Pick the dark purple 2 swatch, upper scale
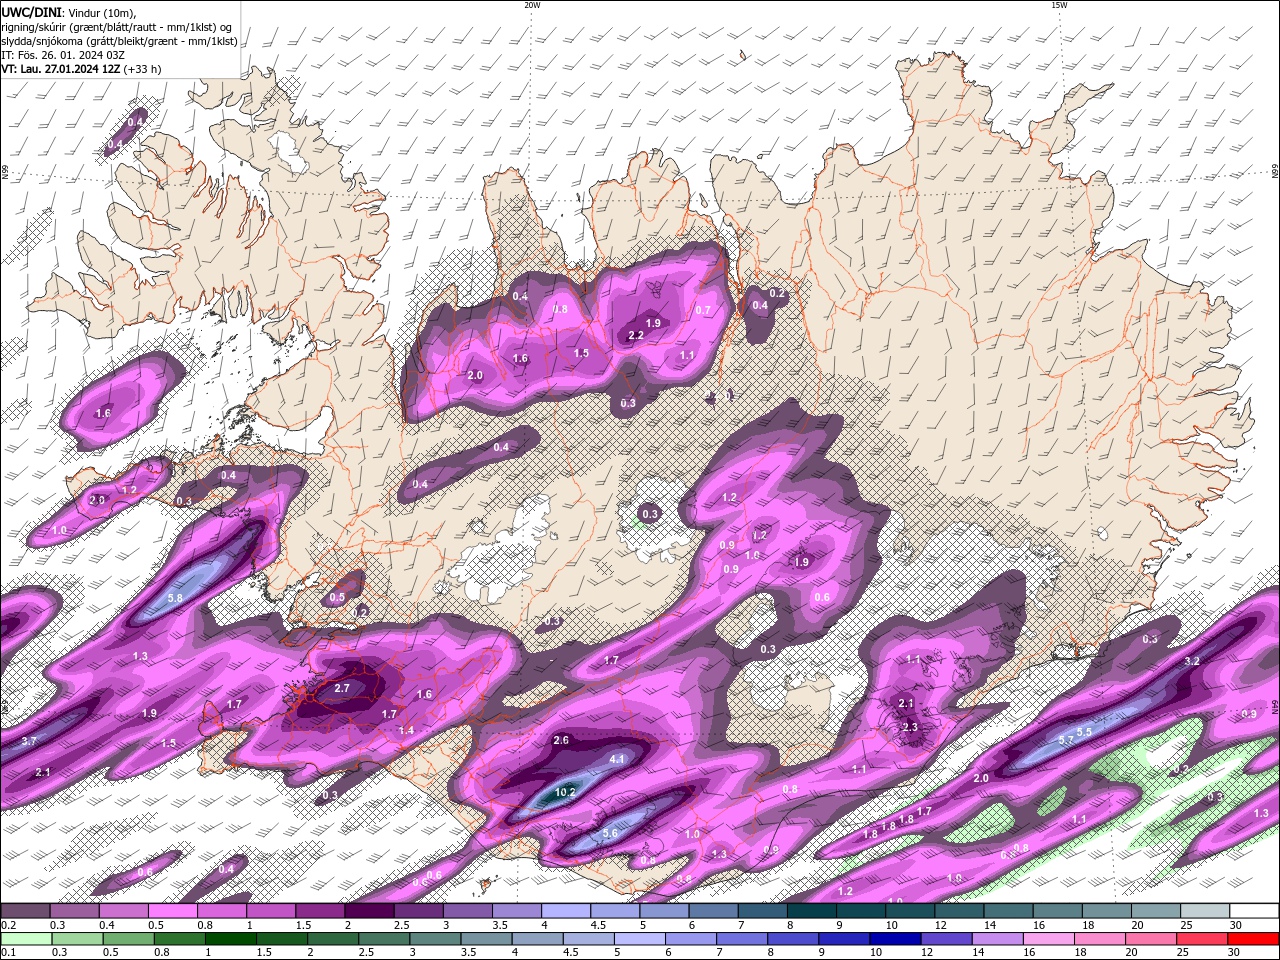This screenshot has width=1280, height=960. [369, 911]
